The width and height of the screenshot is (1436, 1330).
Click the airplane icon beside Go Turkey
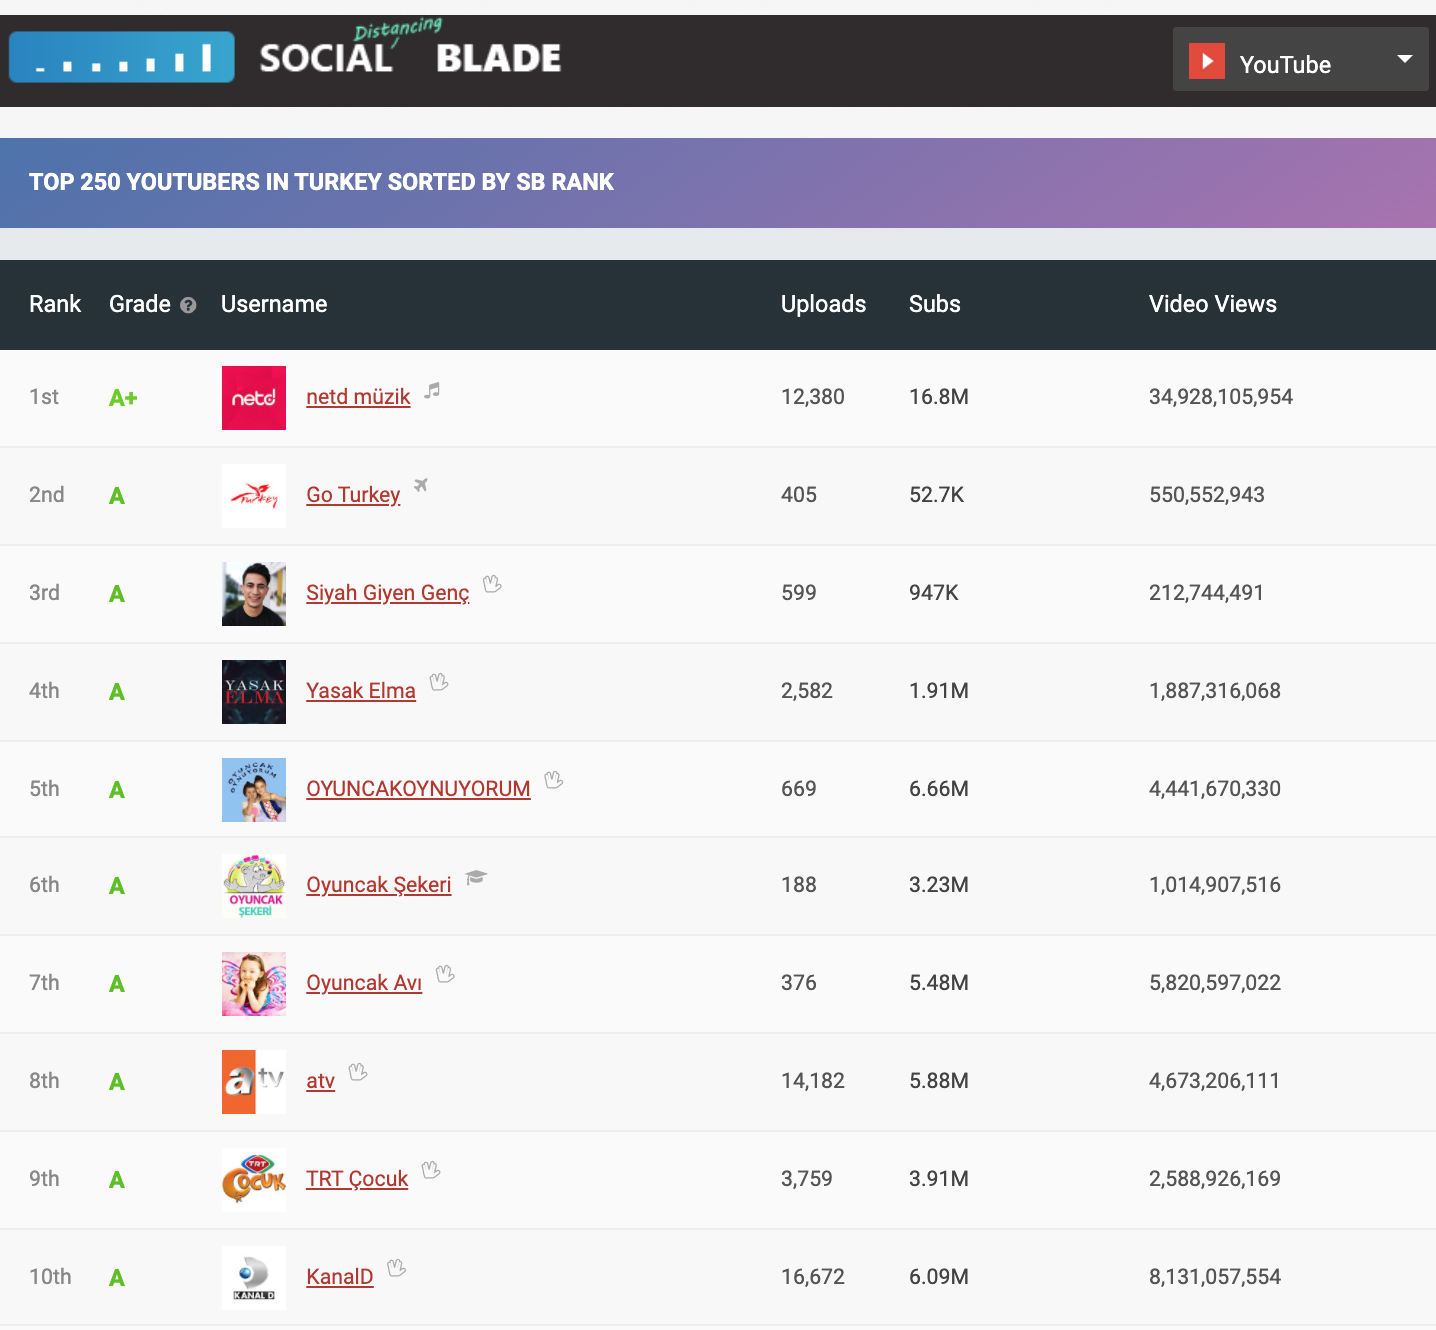[421, 485]
